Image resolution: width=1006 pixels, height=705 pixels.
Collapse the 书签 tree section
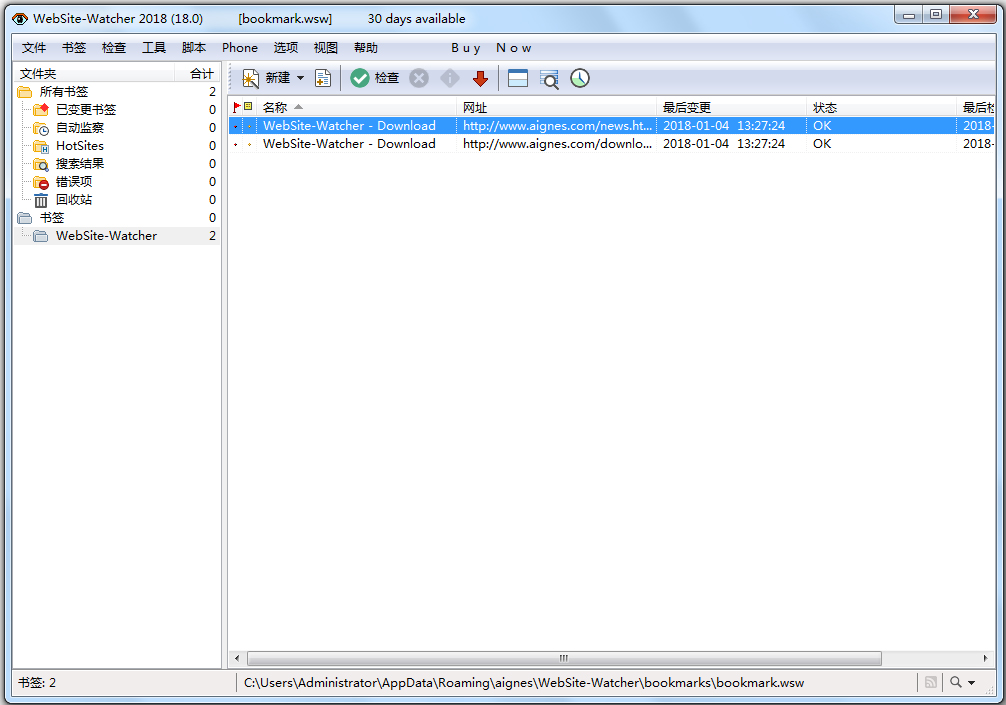(x=47, y=217)
